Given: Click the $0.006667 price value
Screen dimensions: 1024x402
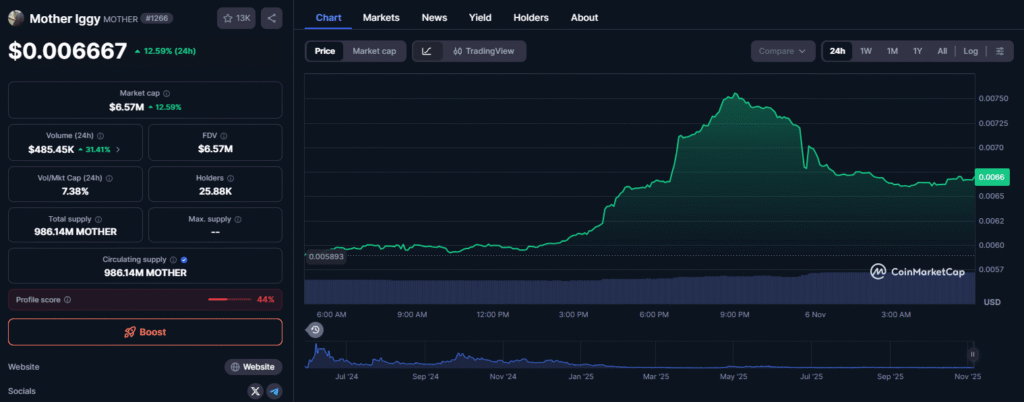Looking at the screenshot, I should [x=67, y=51].
